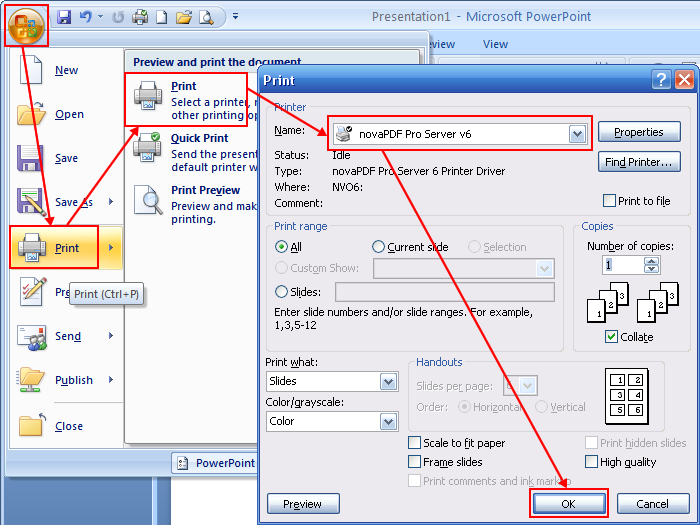Click the handouts layout preview thumbnail
Image resolution: width=700 pixels, height=525 pixels.
pyautogui.click(x=627, y=396)
